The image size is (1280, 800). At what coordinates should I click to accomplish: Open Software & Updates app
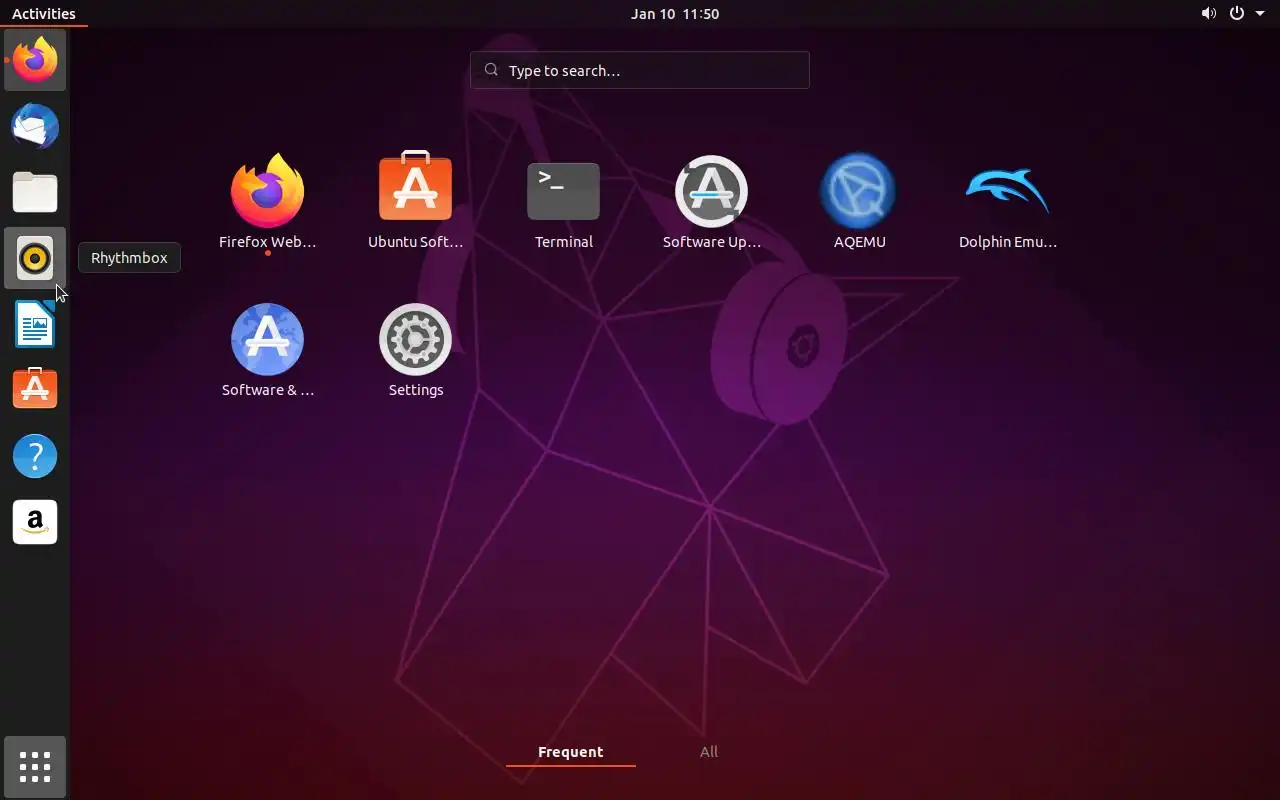[267, 351]
